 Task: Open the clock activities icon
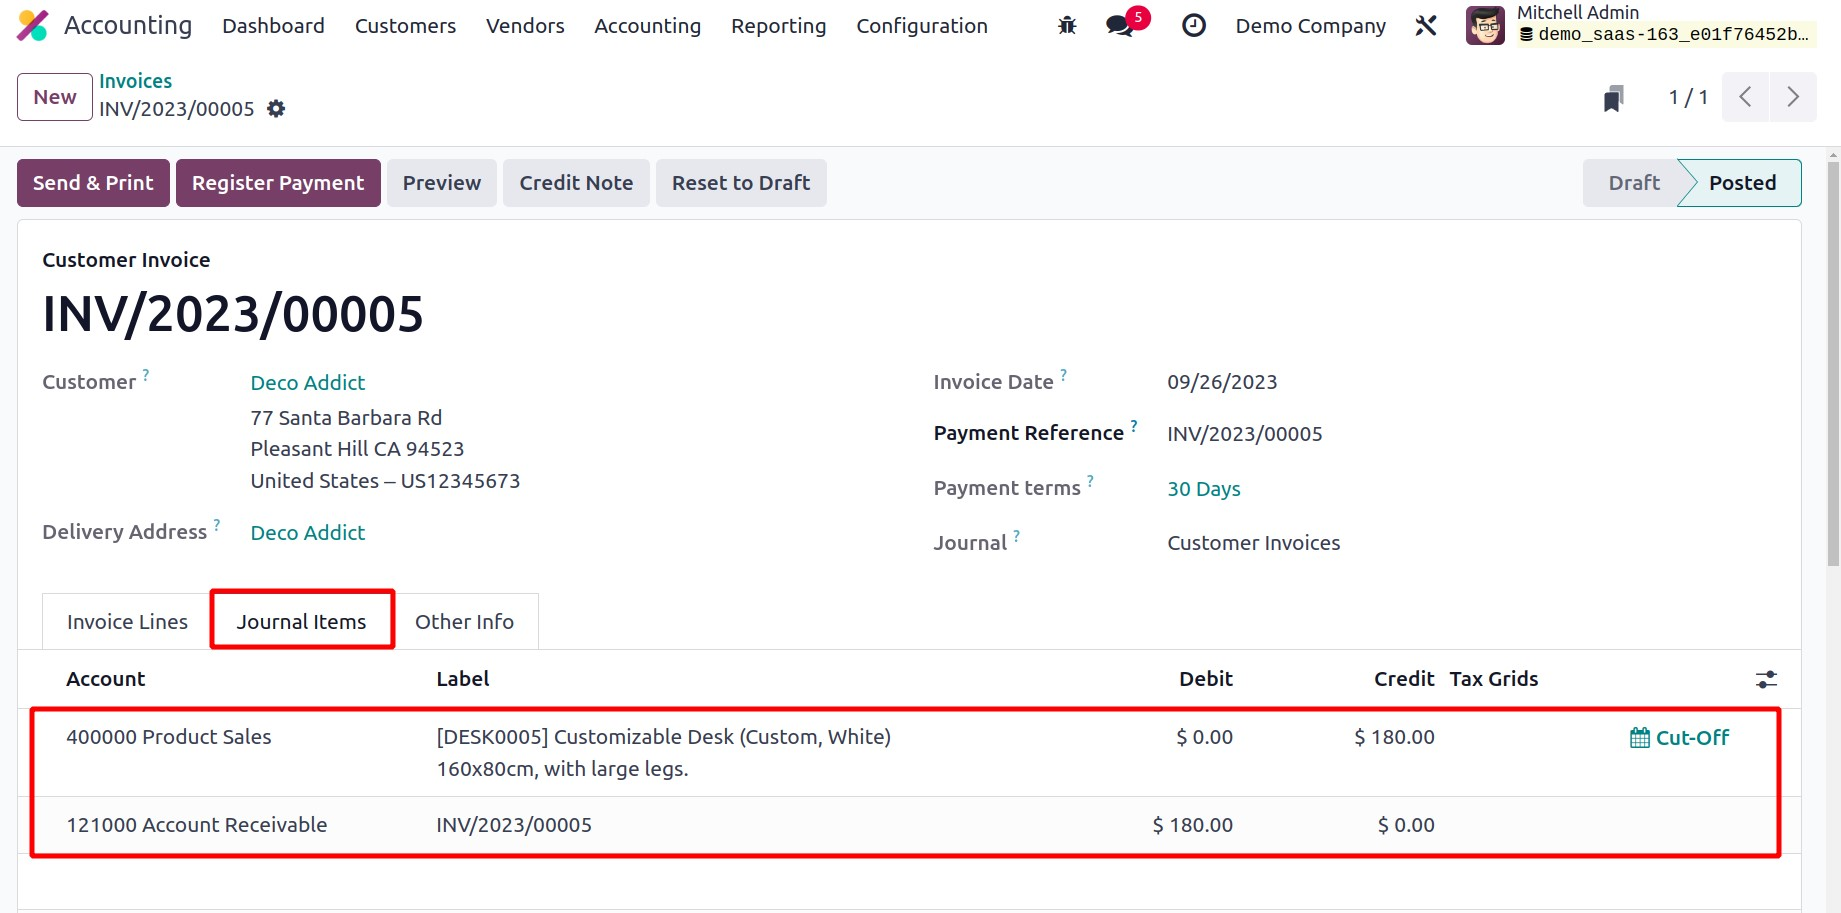[1193, 26]
